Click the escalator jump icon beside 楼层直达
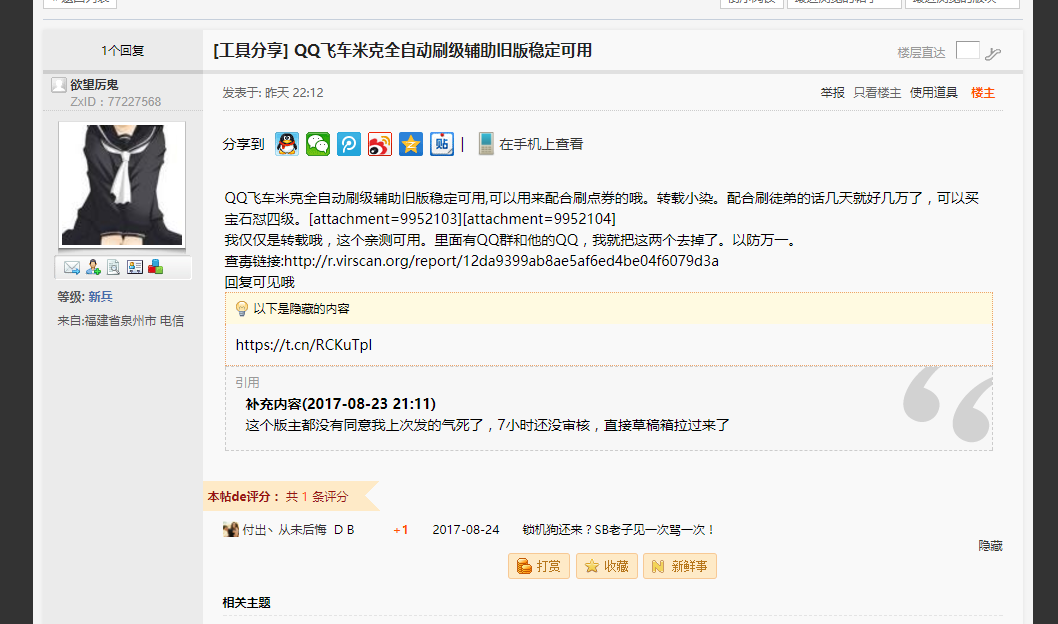Viewport: 1058px width, 624px height. pos(993,53)
